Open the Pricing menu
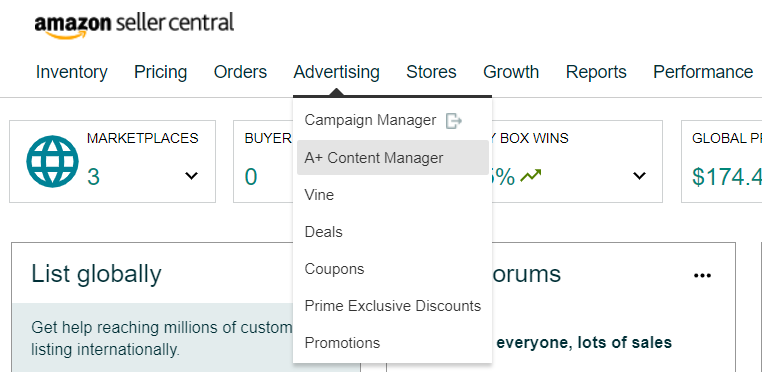 160,72
